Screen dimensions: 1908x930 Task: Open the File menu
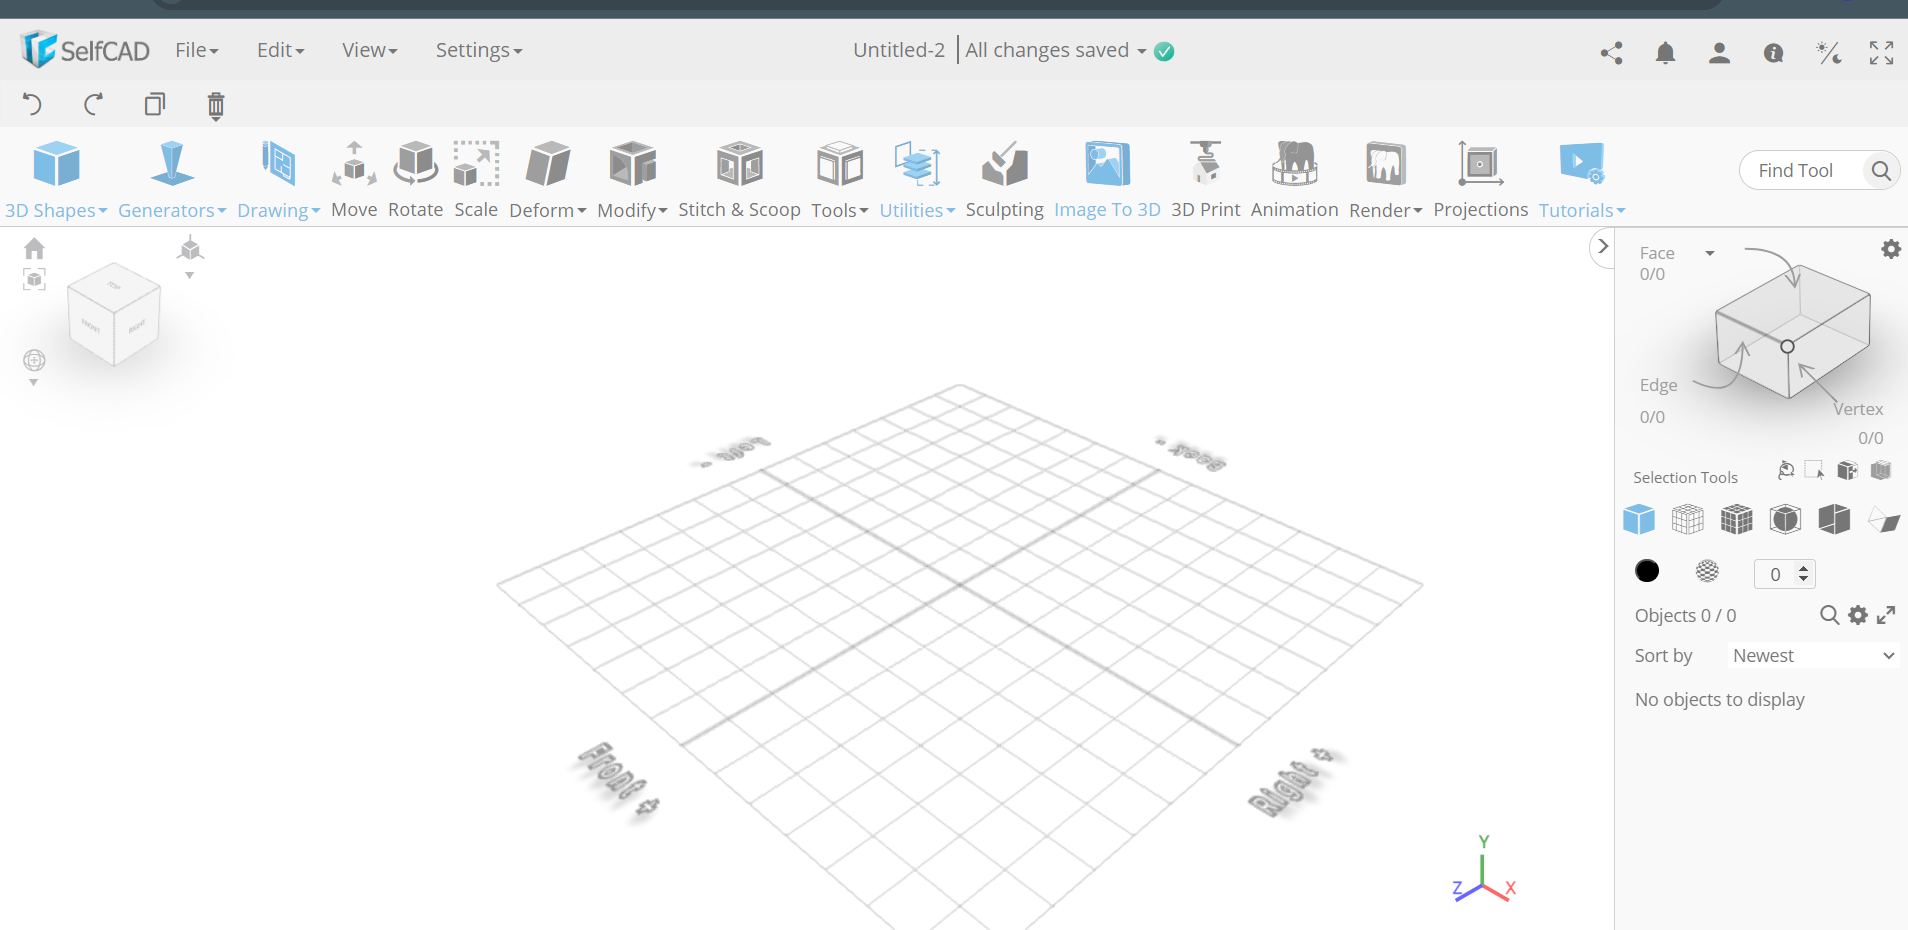pos(196,50)
